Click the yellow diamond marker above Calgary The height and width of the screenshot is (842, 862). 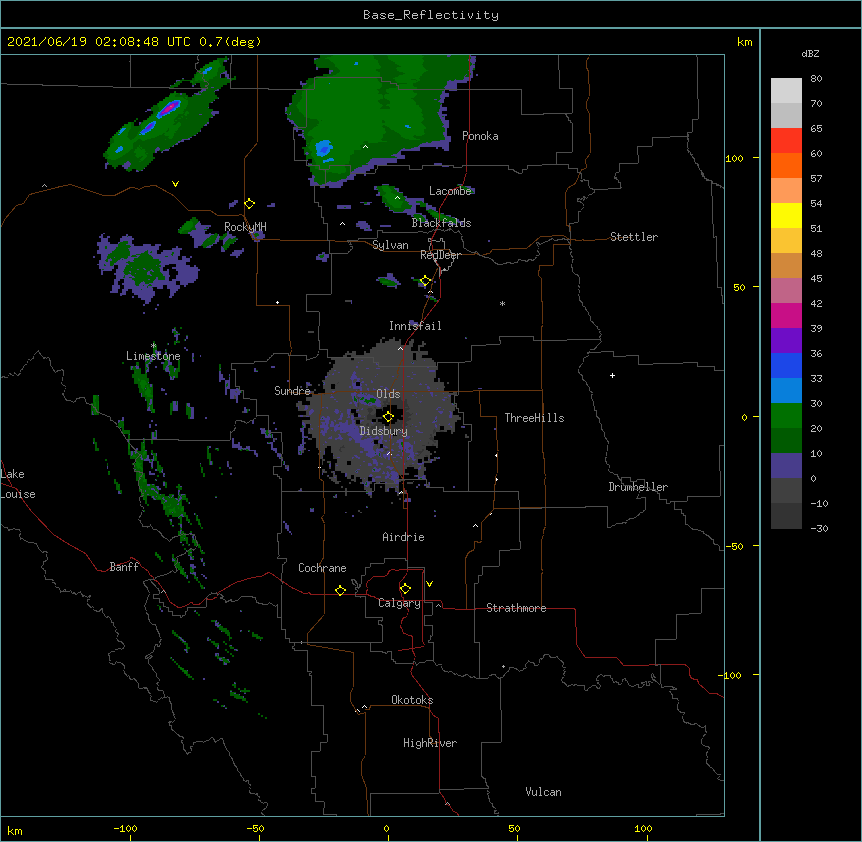pyautogui.click(x=405, y=589)
